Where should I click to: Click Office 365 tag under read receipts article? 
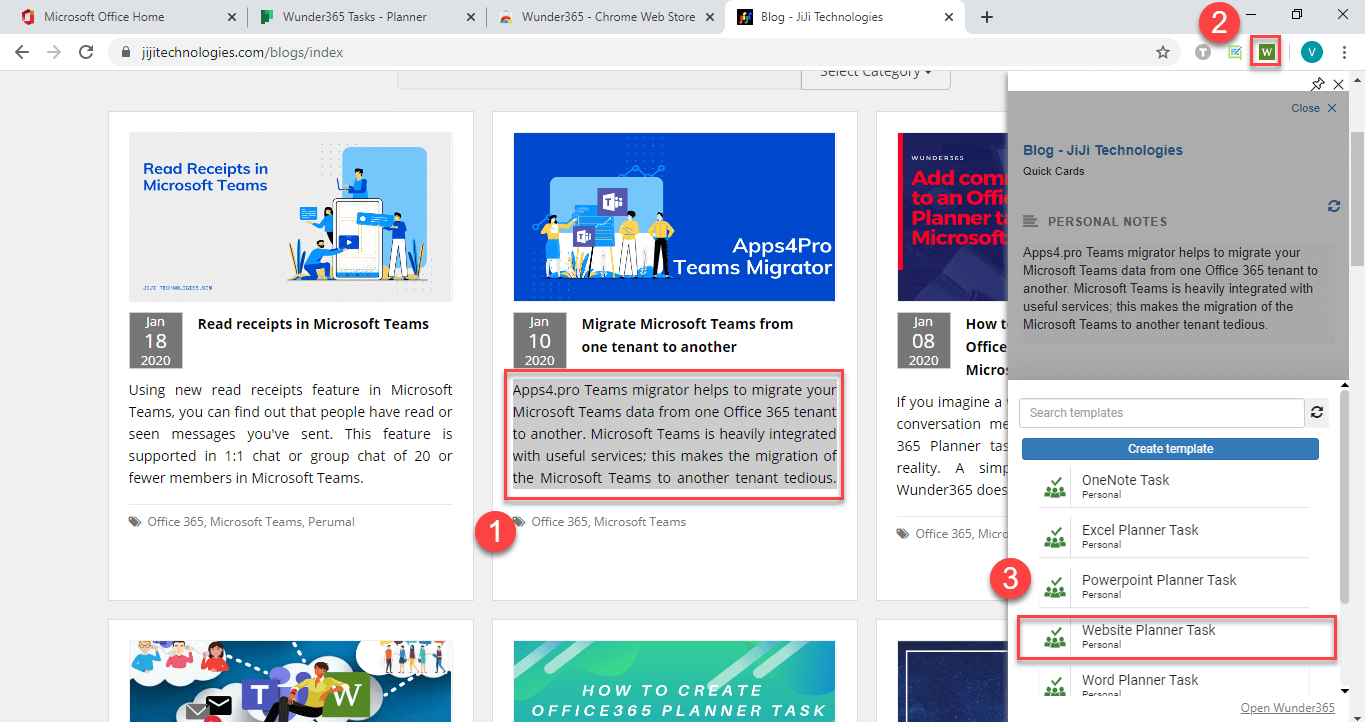point(176,522)
